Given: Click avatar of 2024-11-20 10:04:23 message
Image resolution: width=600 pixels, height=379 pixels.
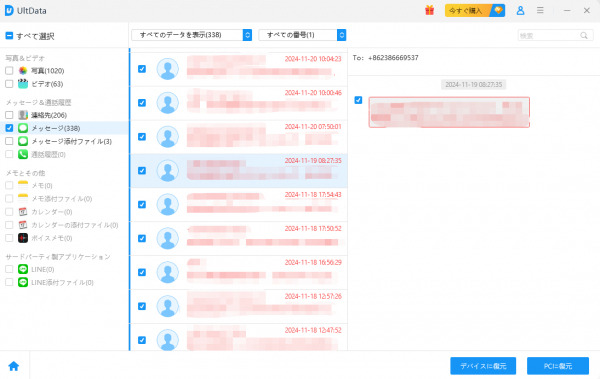Looking at the screenshot, I should (x=168, y=69).
